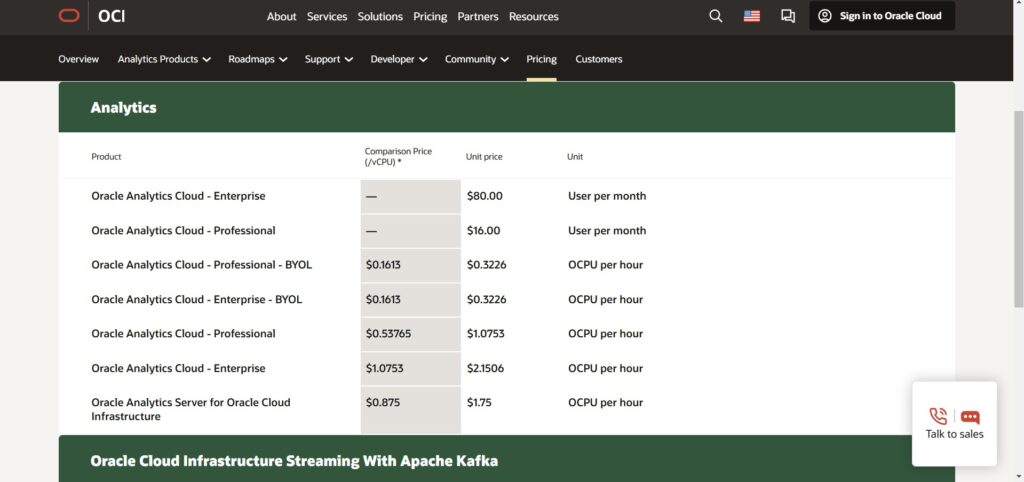Viewport: 1024px width, 482px height.
Task: Click Sign in to Oracle Cloud
Action: (882, 16)
